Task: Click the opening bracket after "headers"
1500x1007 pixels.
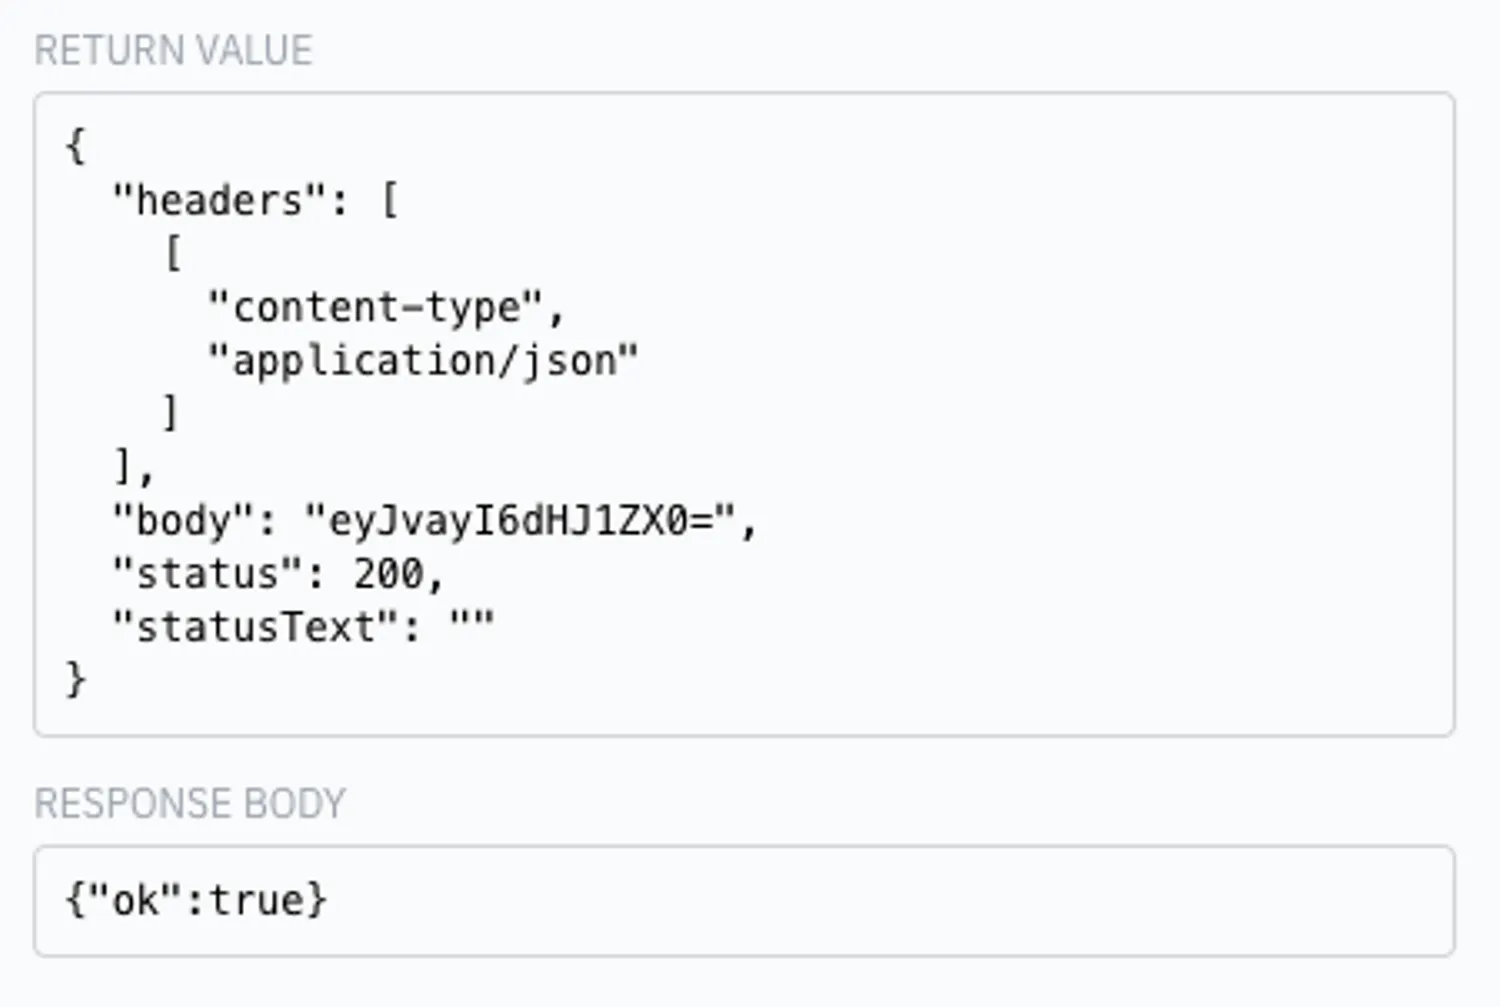Action: click(x=390, y=200)
